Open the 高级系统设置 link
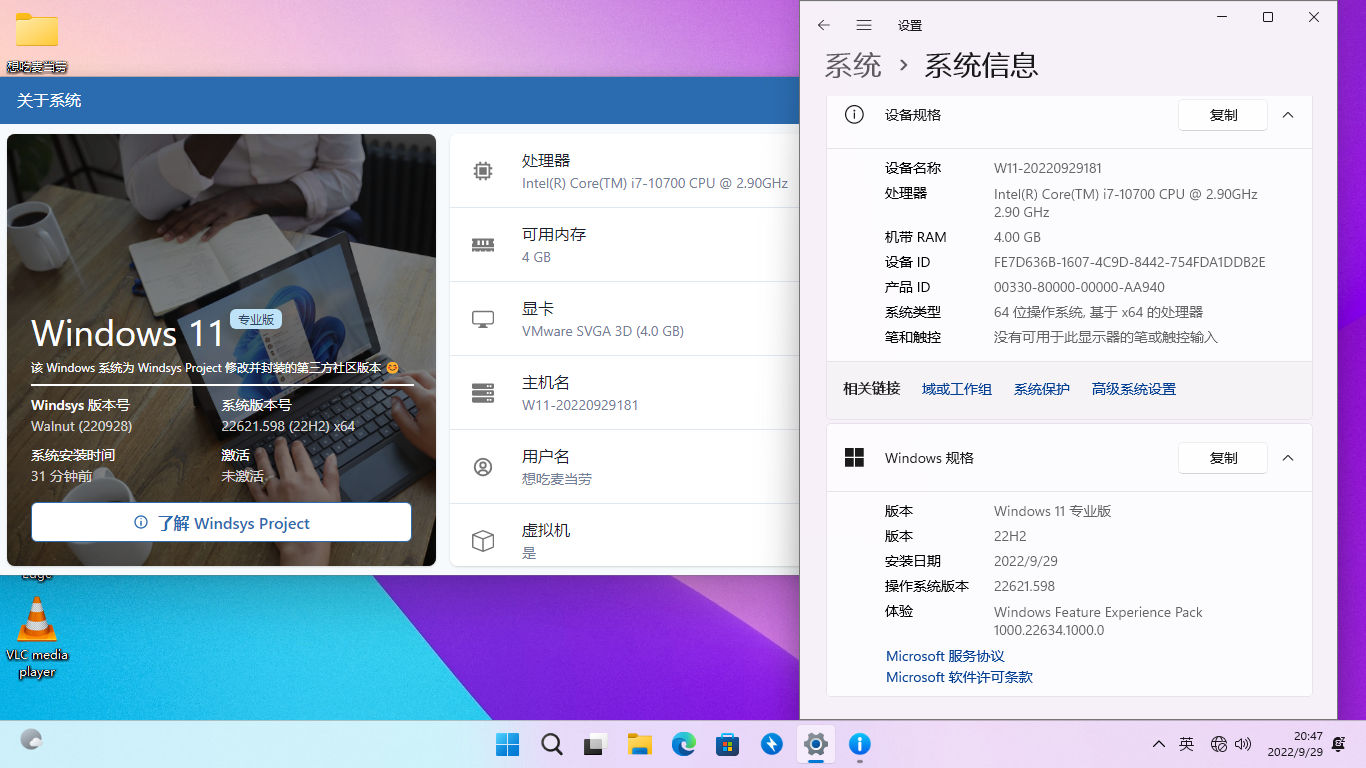Screen dimensions: 1366x768 tap(1133, 389)
